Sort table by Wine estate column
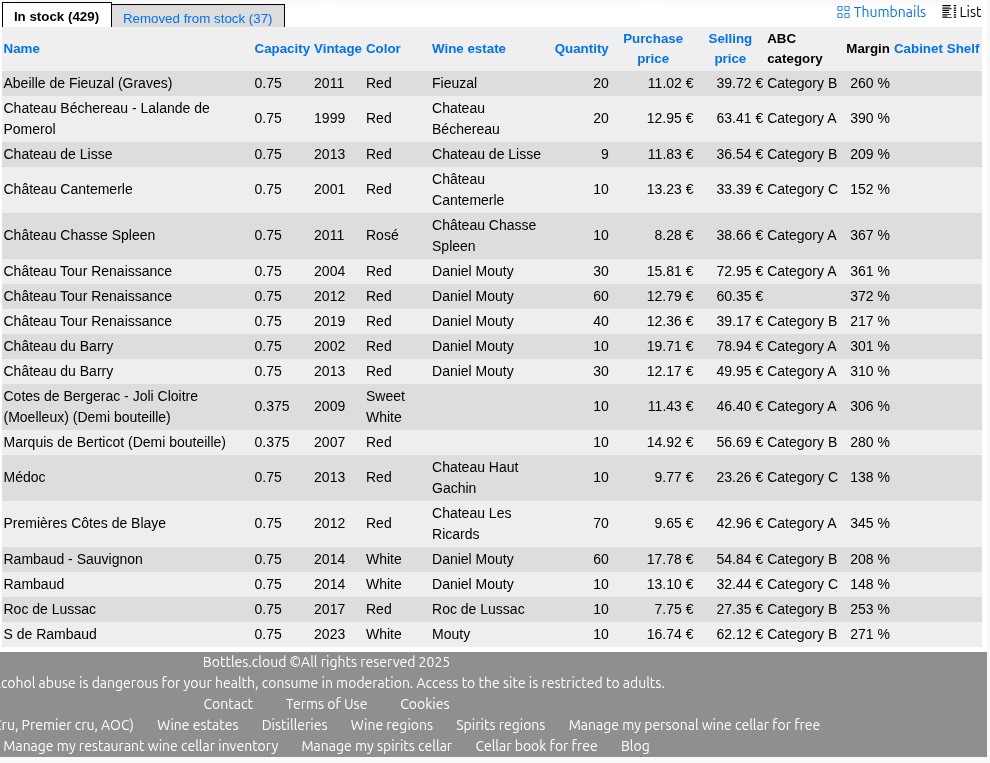 coord(469,48)
